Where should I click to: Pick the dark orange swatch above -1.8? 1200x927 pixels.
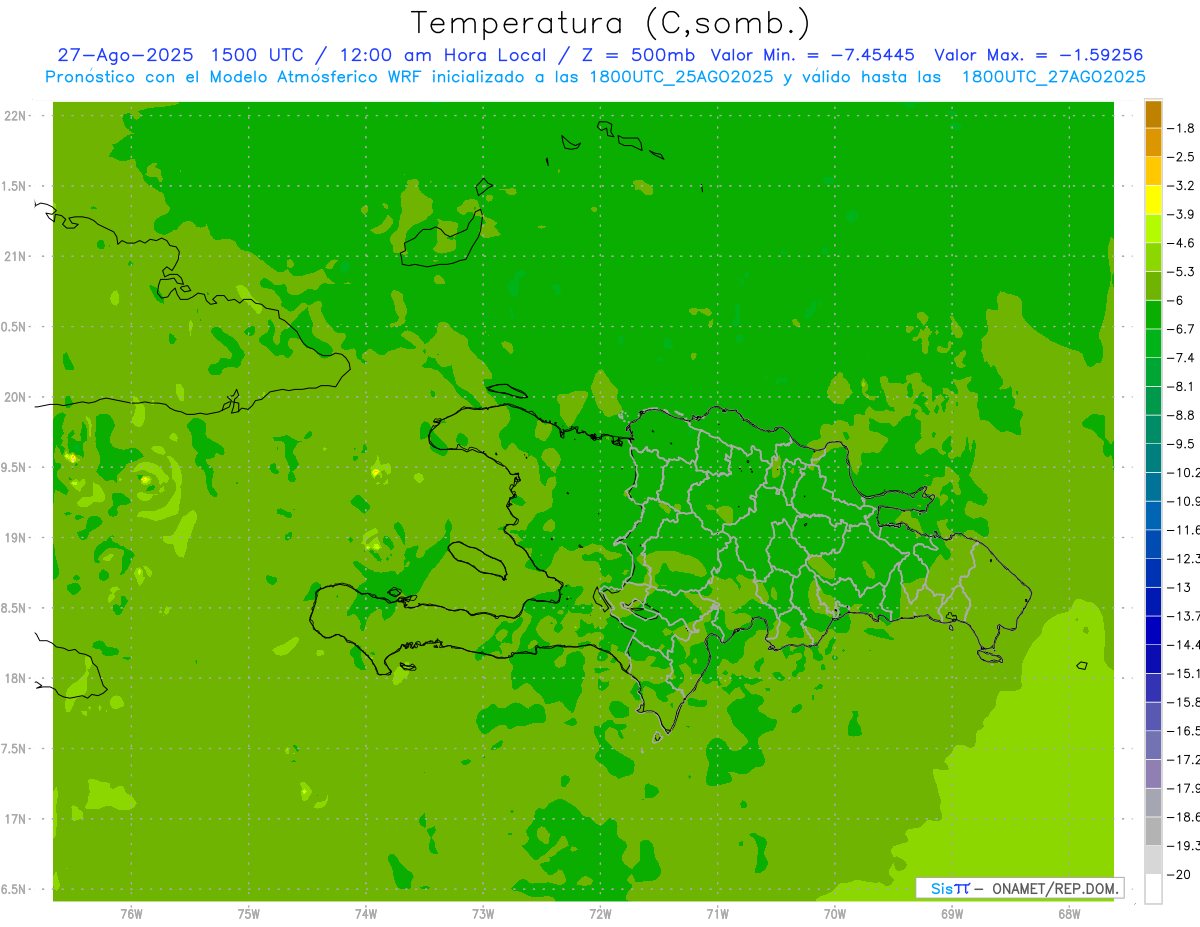pyautogui.click(x=1153, y=114)
